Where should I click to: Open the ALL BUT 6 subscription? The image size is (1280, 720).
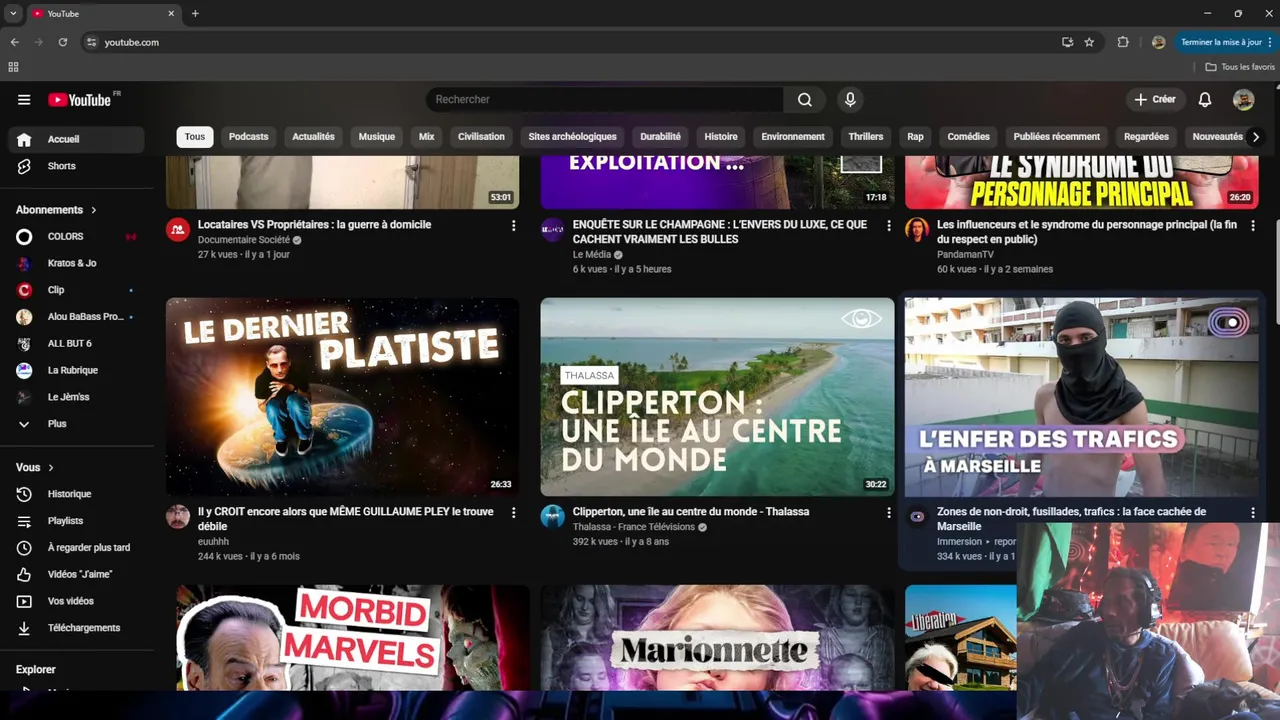tap(76, 344)
